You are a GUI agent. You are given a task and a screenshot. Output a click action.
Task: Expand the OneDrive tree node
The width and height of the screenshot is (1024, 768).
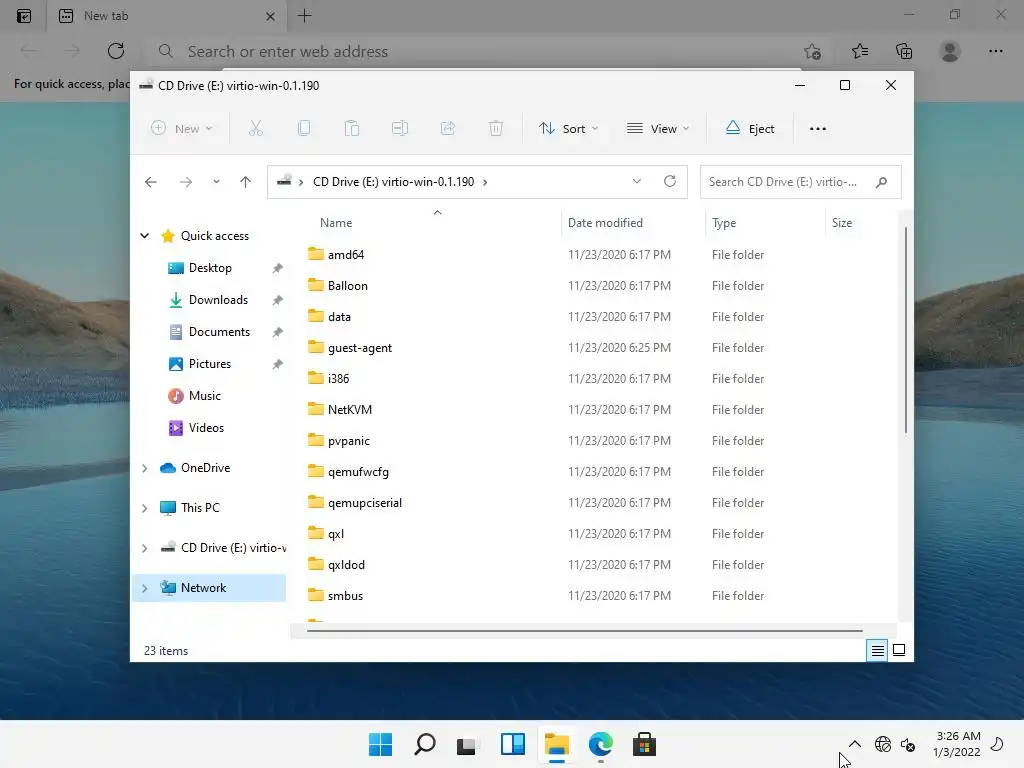click(x=144, y=468)
